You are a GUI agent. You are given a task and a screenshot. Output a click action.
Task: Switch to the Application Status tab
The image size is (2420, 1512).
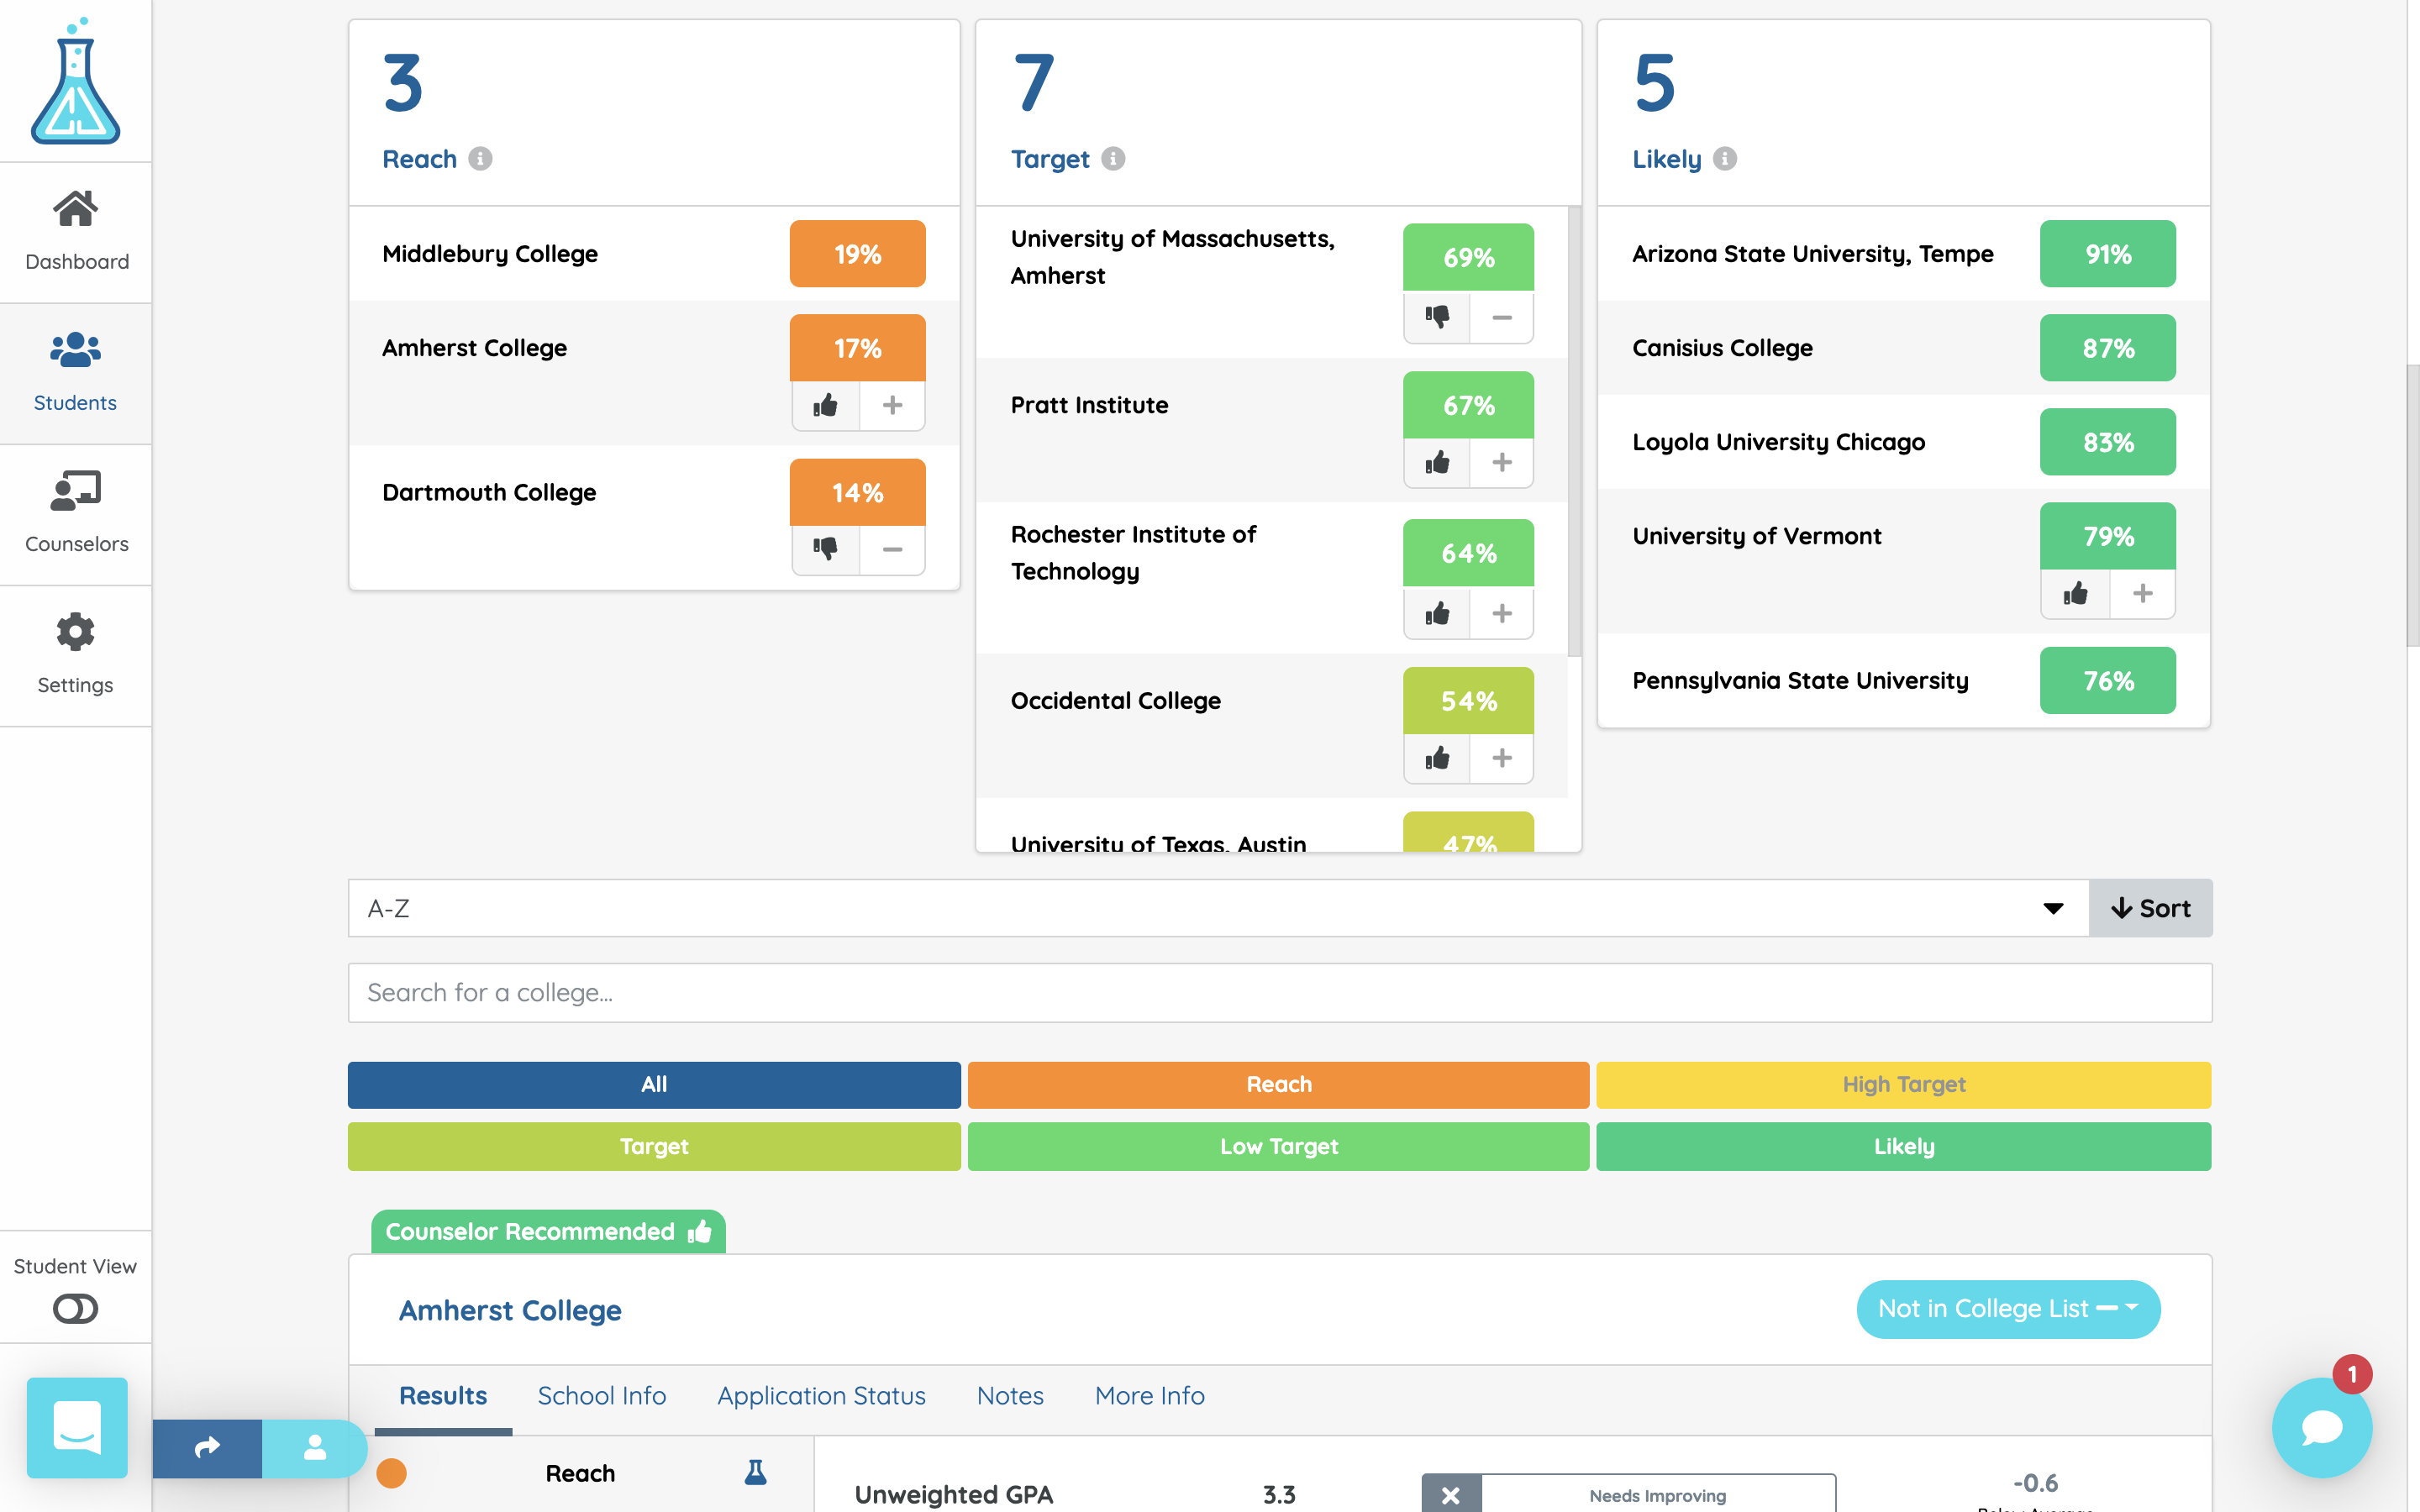[x=821, y=1396]
